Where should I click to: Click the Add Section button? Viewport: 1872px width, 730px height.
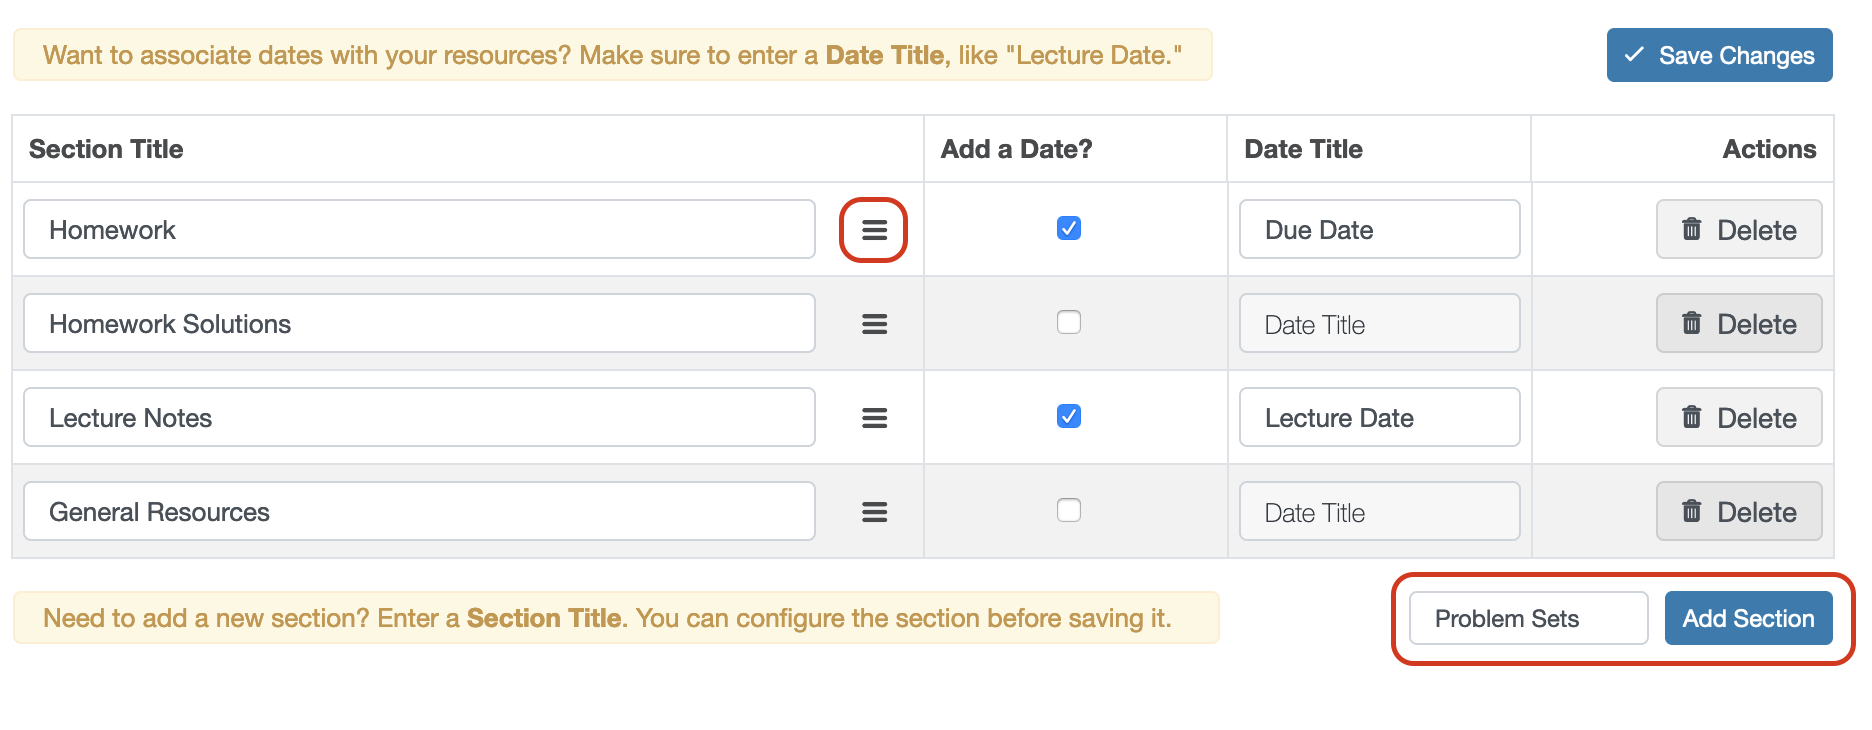(x=1748, y=618)
